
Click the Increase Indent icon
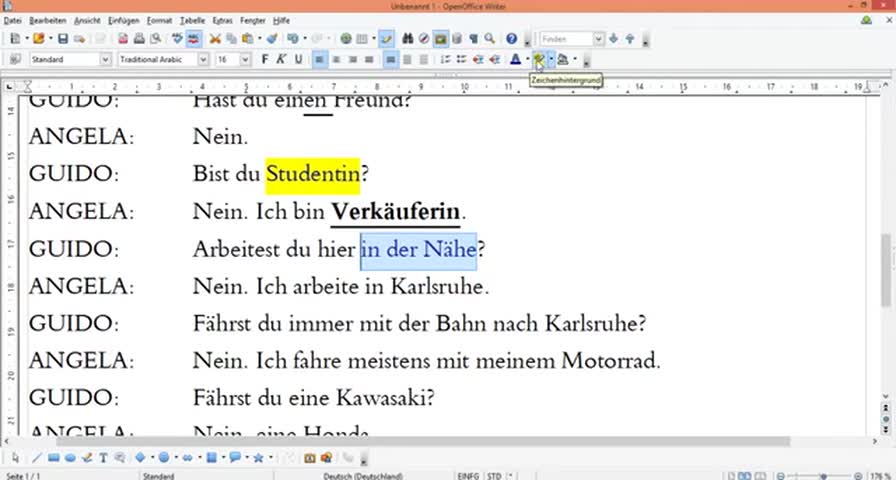pos(495,59)
